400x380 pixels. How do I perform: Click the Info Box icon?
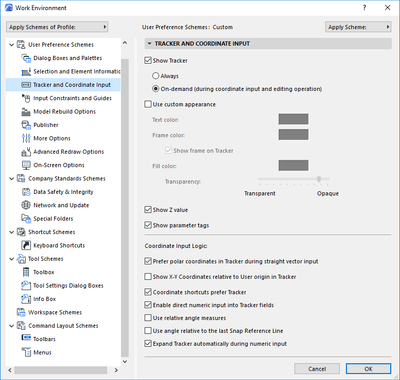click(26, 299)
